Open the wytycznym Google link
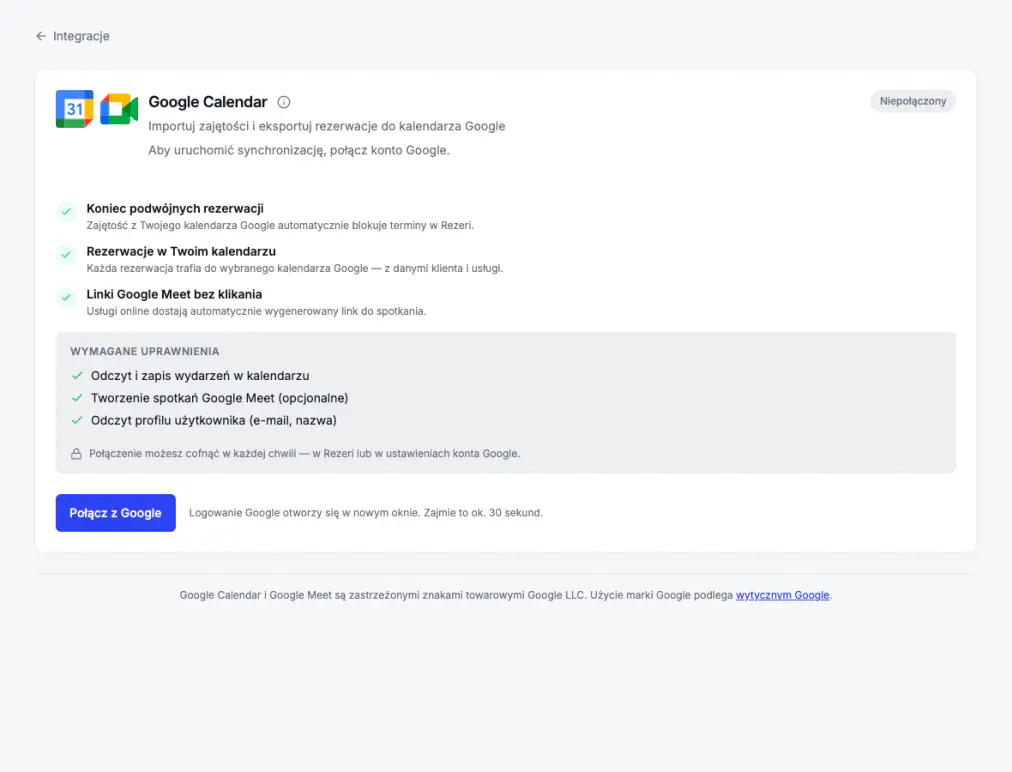This screenshot has width=1012, height=772. [782, 595]
